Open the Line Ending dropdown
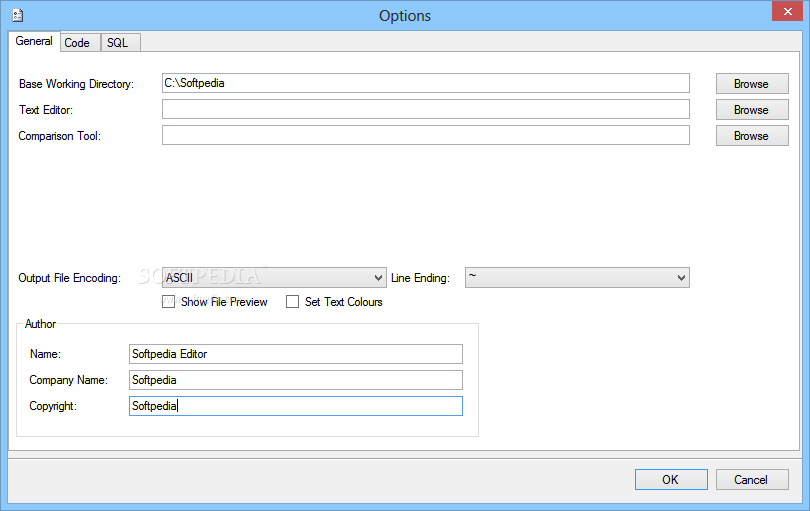Screen dimensions: 810x511 [577, 277]
